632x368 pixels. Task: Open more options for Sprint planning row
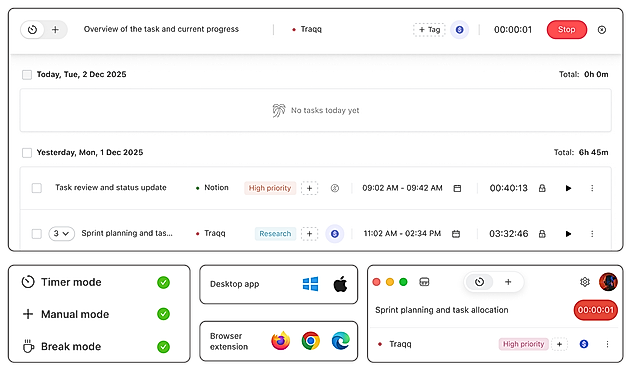tap(592, 234)
